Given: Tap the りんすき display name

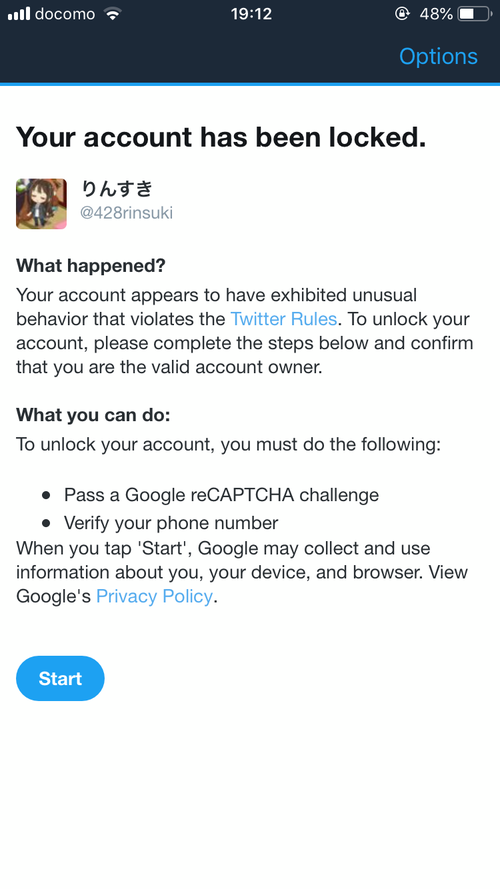Looking at the screenshot, I should (117, 189).
